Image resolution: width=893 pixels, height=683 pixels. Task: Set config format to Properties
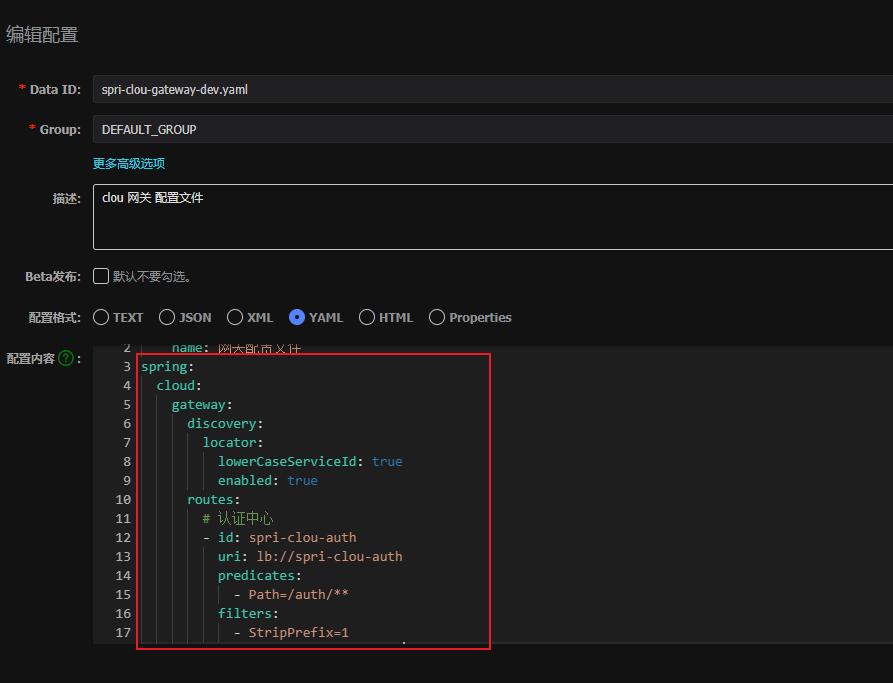pyautogui.click(x=437, y=317)
